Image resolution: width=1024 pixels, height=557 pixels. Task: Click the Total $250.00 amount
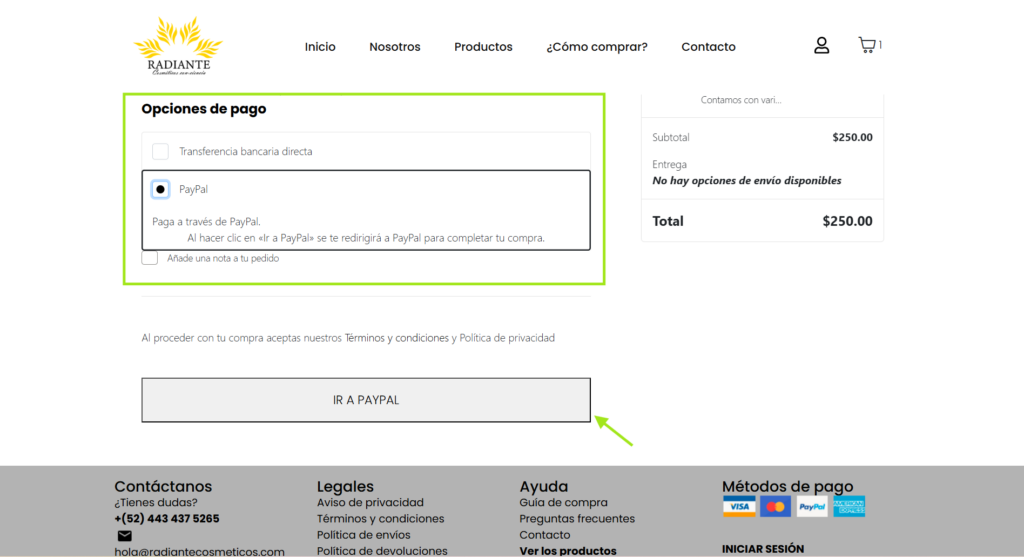[848, 221]
